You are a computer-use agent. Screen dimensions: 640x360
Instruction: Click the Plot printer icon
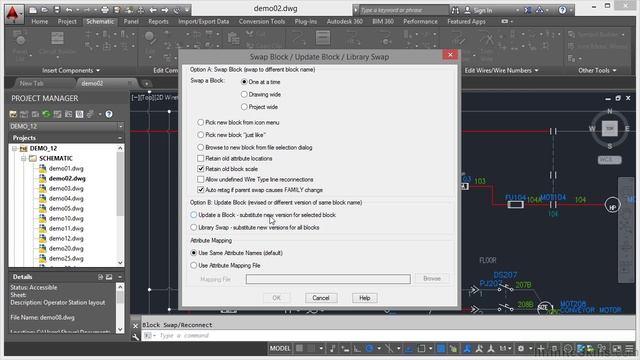[x=105, y=10]
